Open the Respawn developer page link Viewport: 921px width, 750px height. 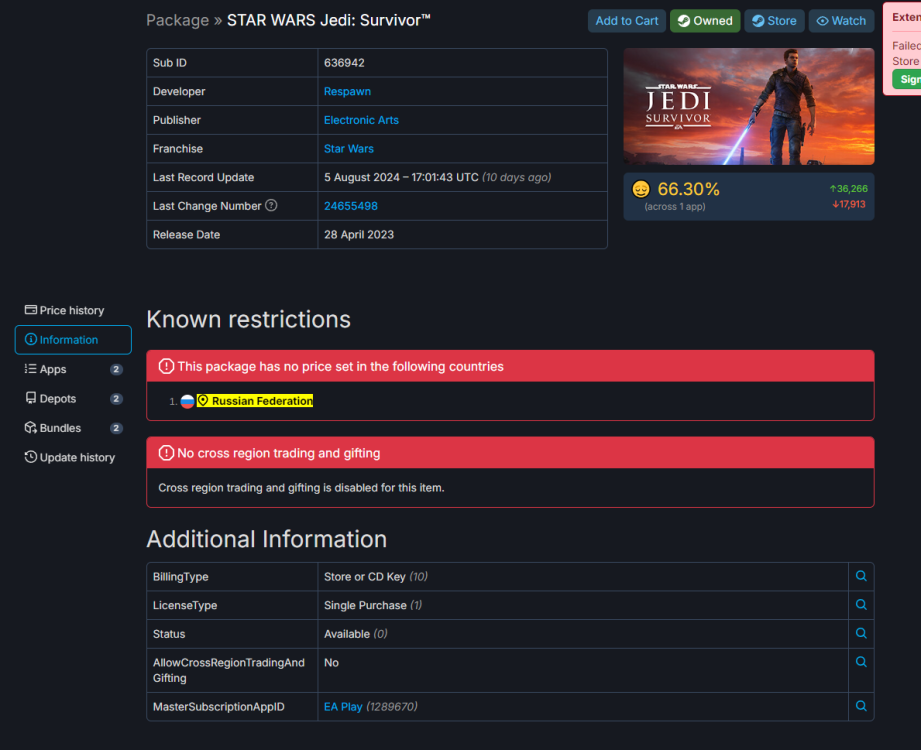pos(347,91)
